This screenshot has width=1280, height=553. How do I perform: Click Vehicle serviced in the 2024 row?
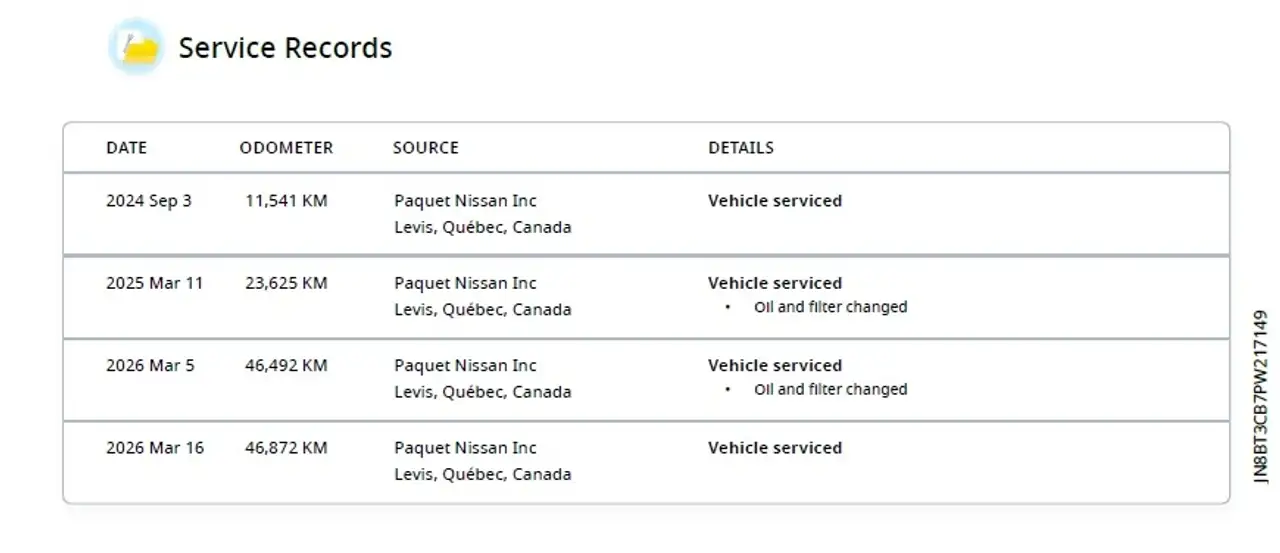click(775, 201)
